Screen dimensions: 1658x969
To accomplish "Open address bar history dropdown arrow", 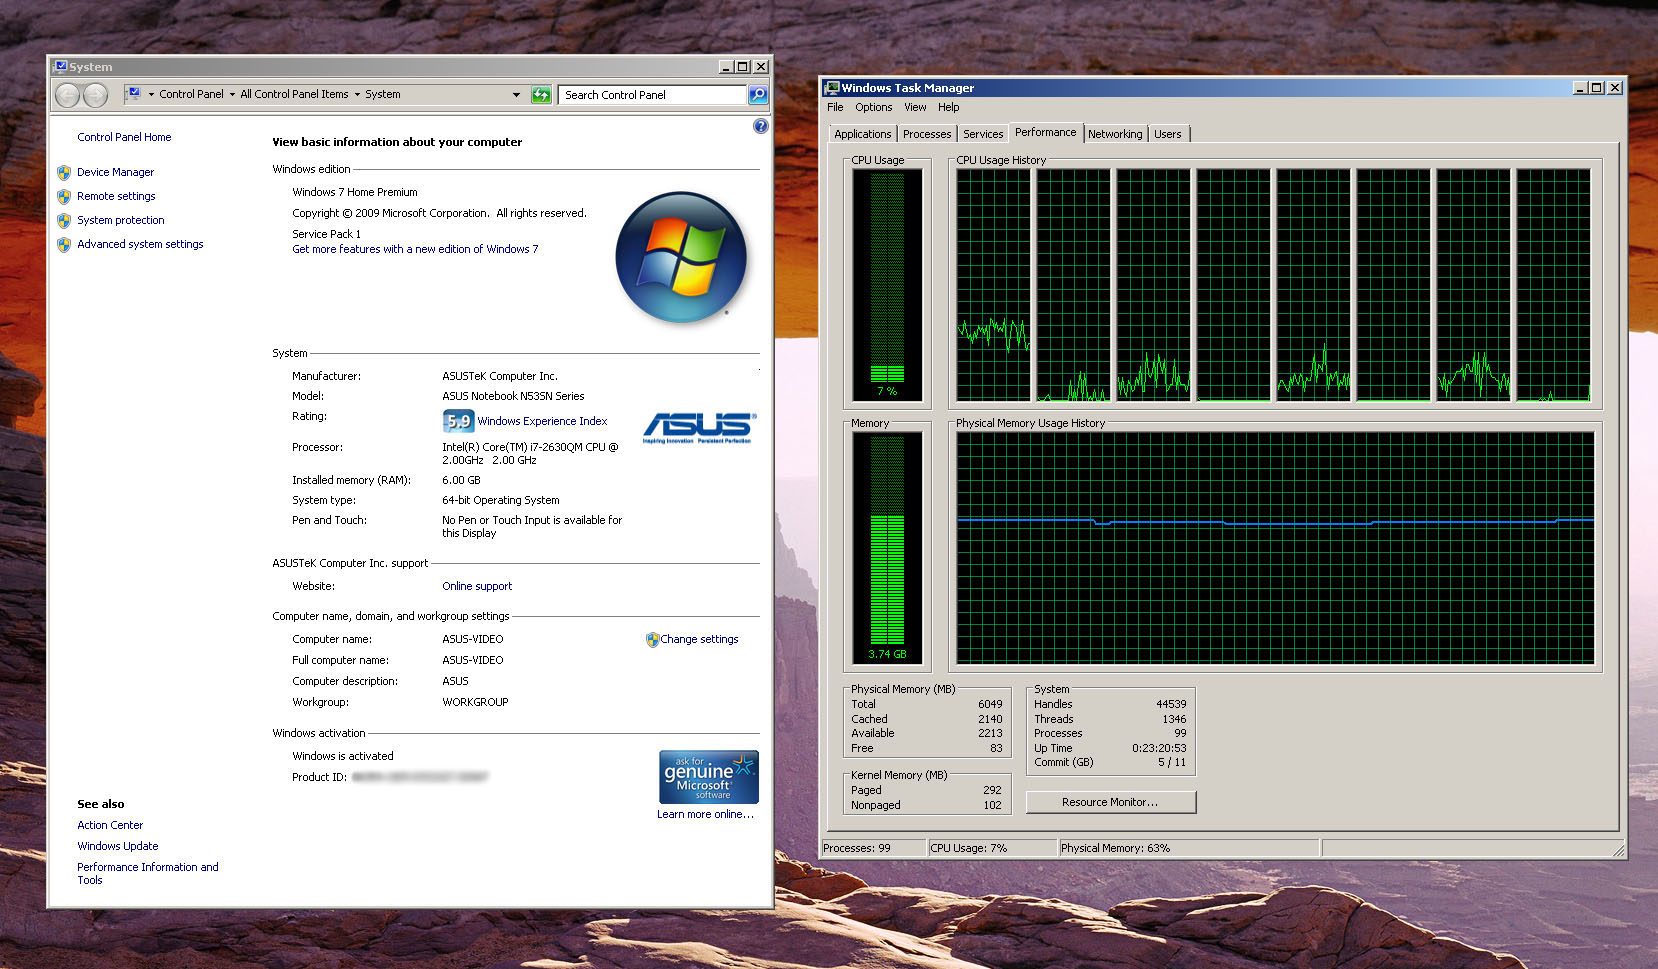I will click(516, 95).
